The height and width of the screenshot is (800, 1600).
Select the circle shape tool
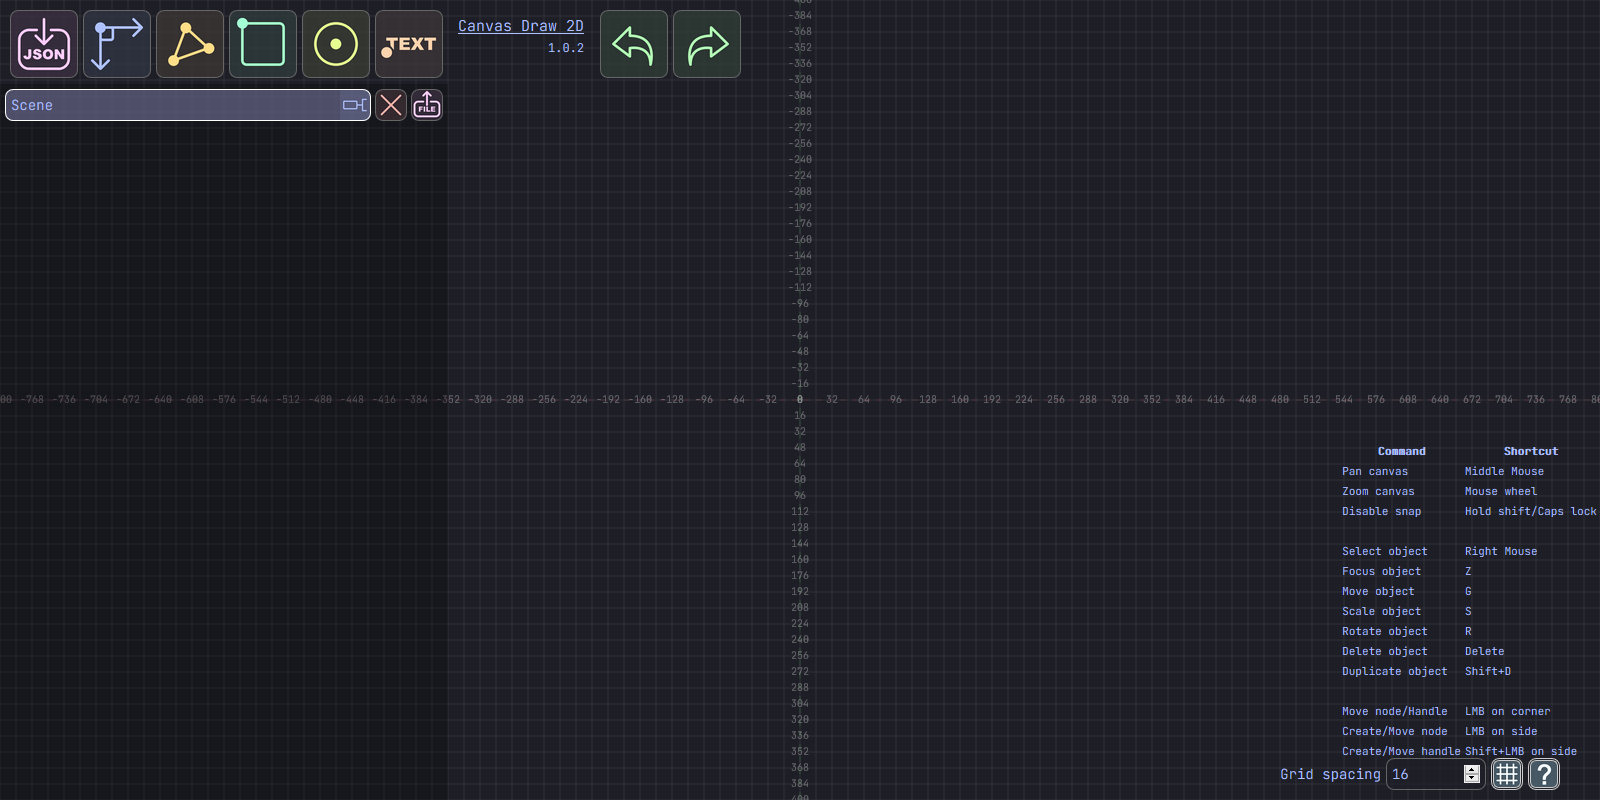pos(336,44)
